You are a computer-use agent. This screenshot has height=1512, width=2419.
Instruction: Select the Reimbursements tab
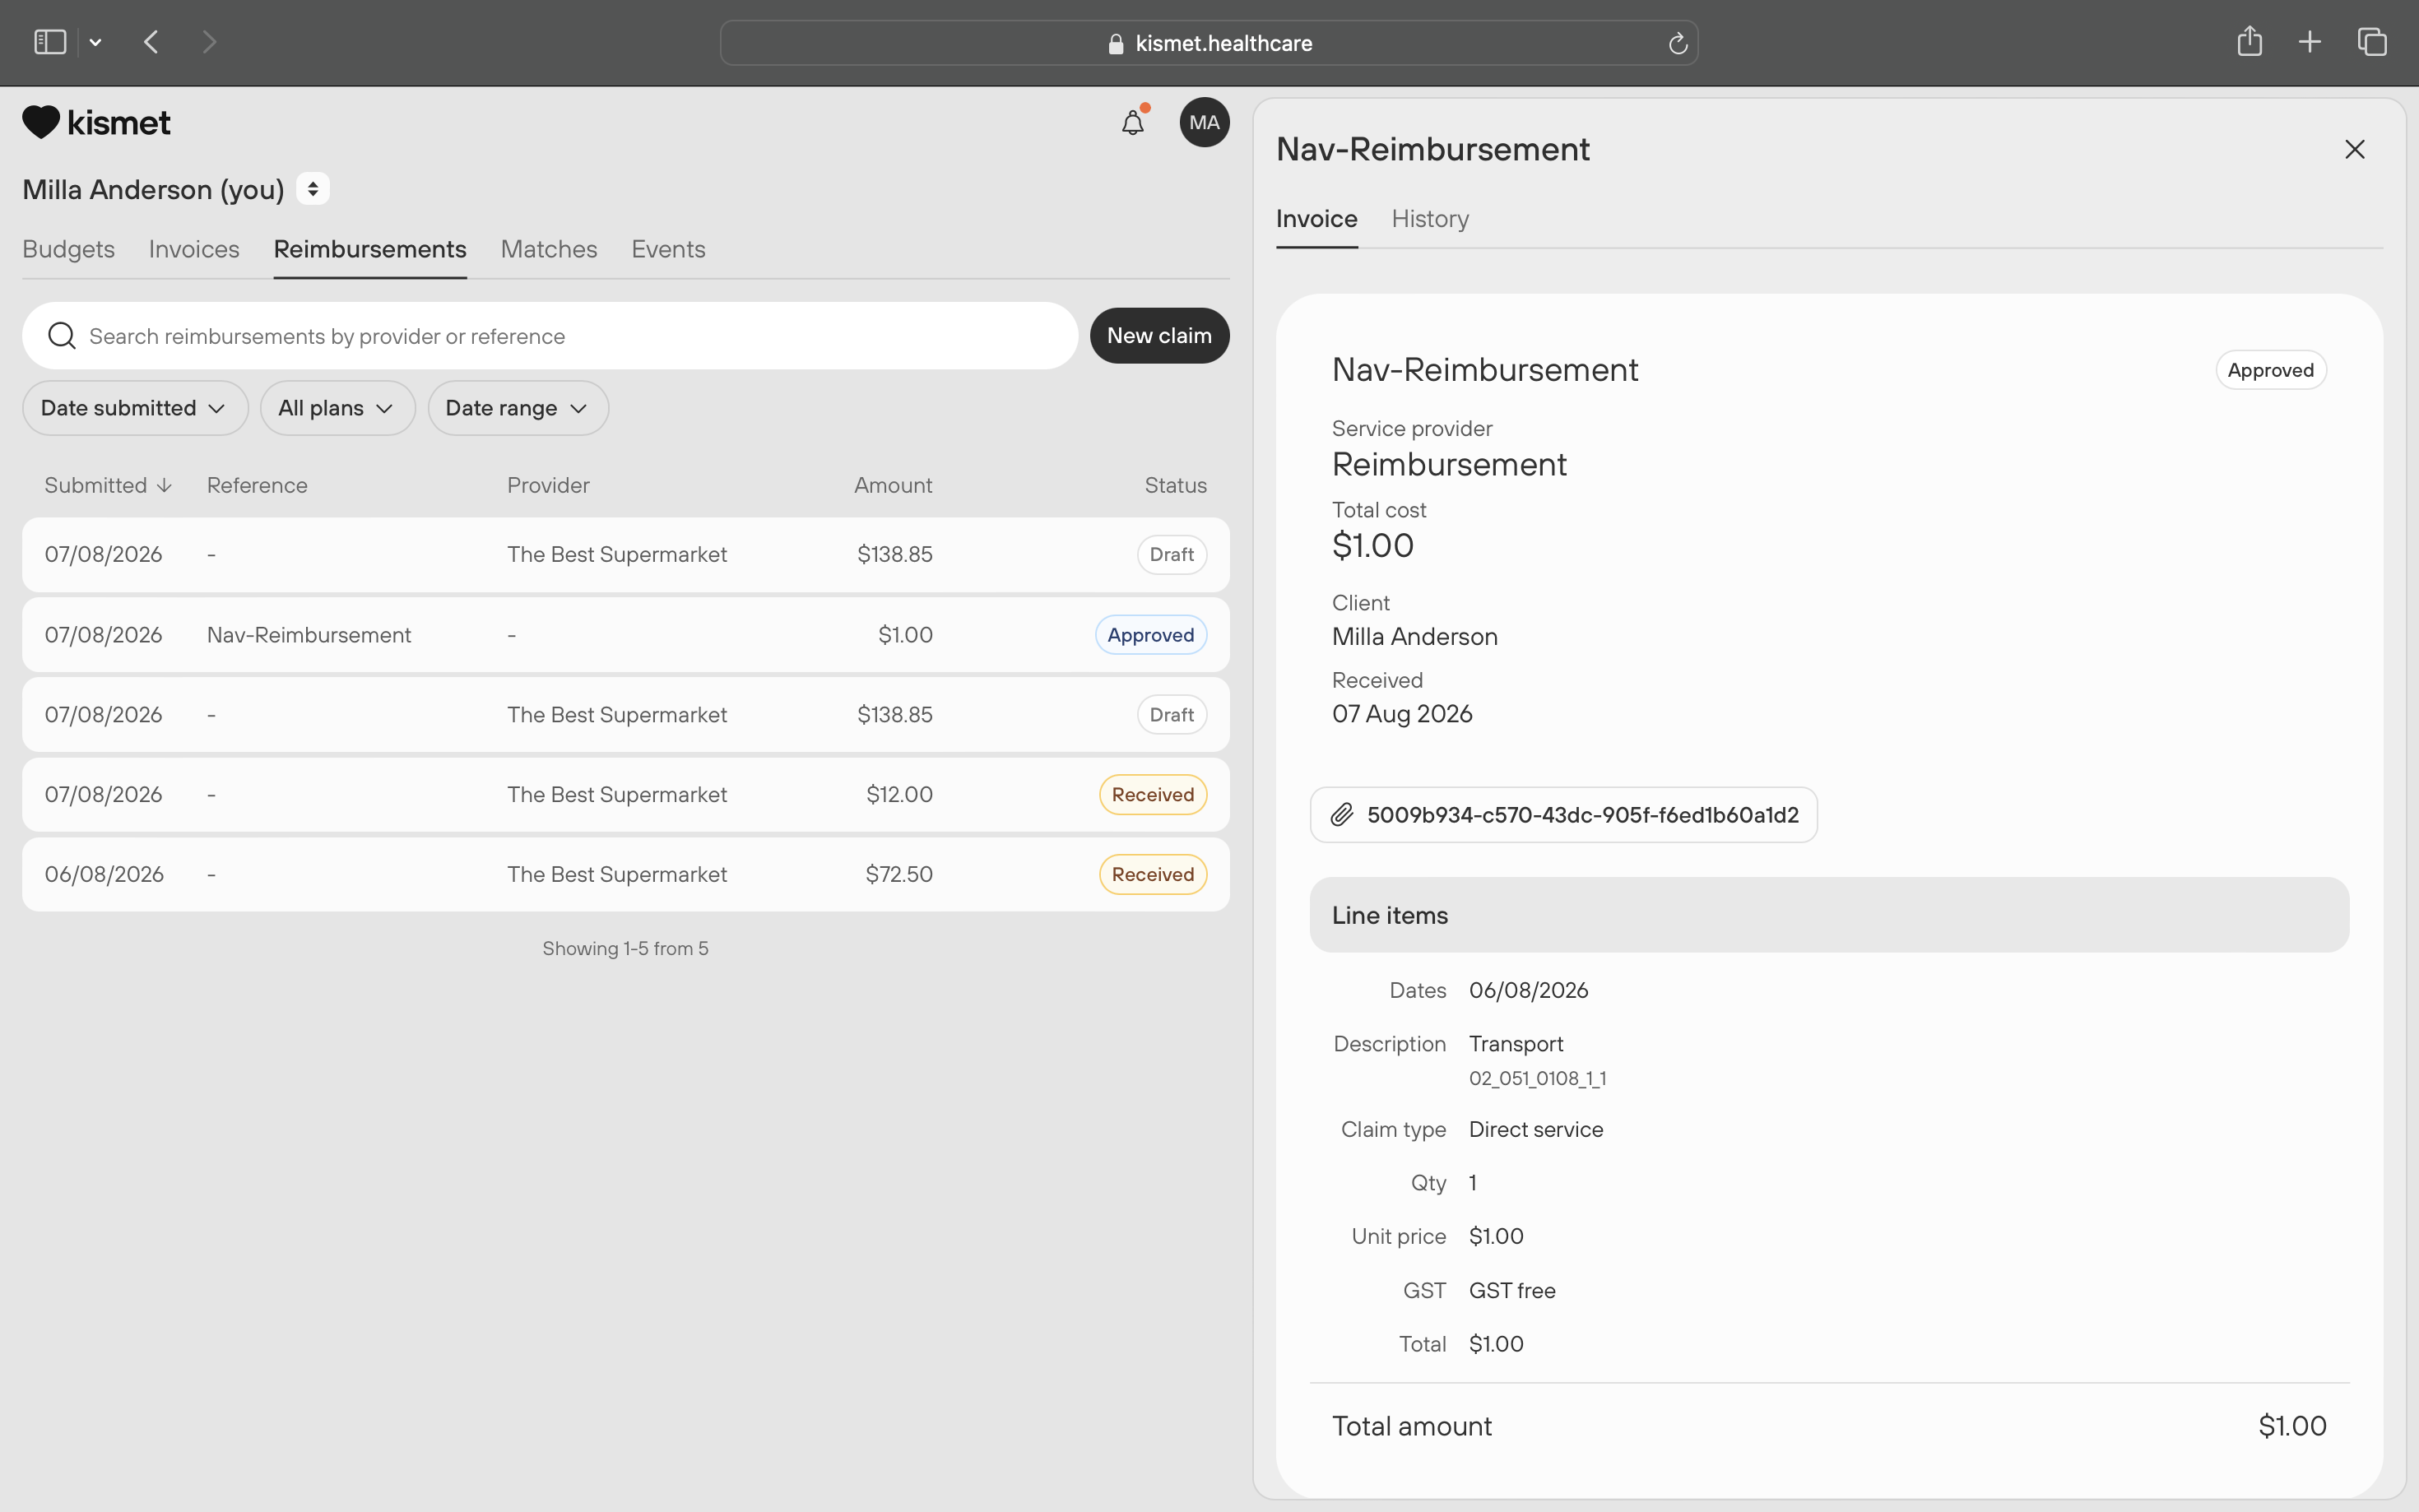[370, 249]
